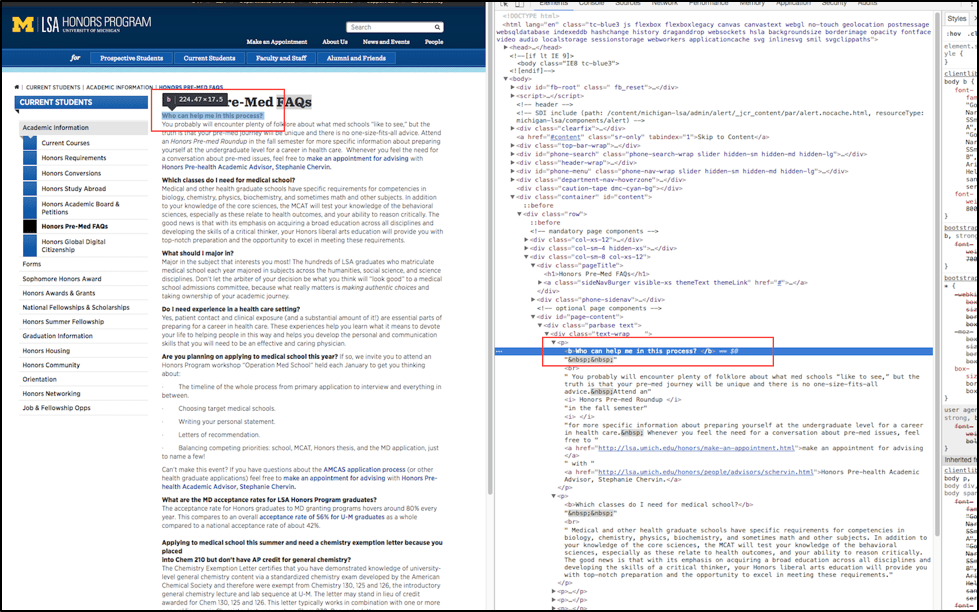Toggle the :hov element state button
Viewport: 979px width, 612px height.
tap(954, 34)
